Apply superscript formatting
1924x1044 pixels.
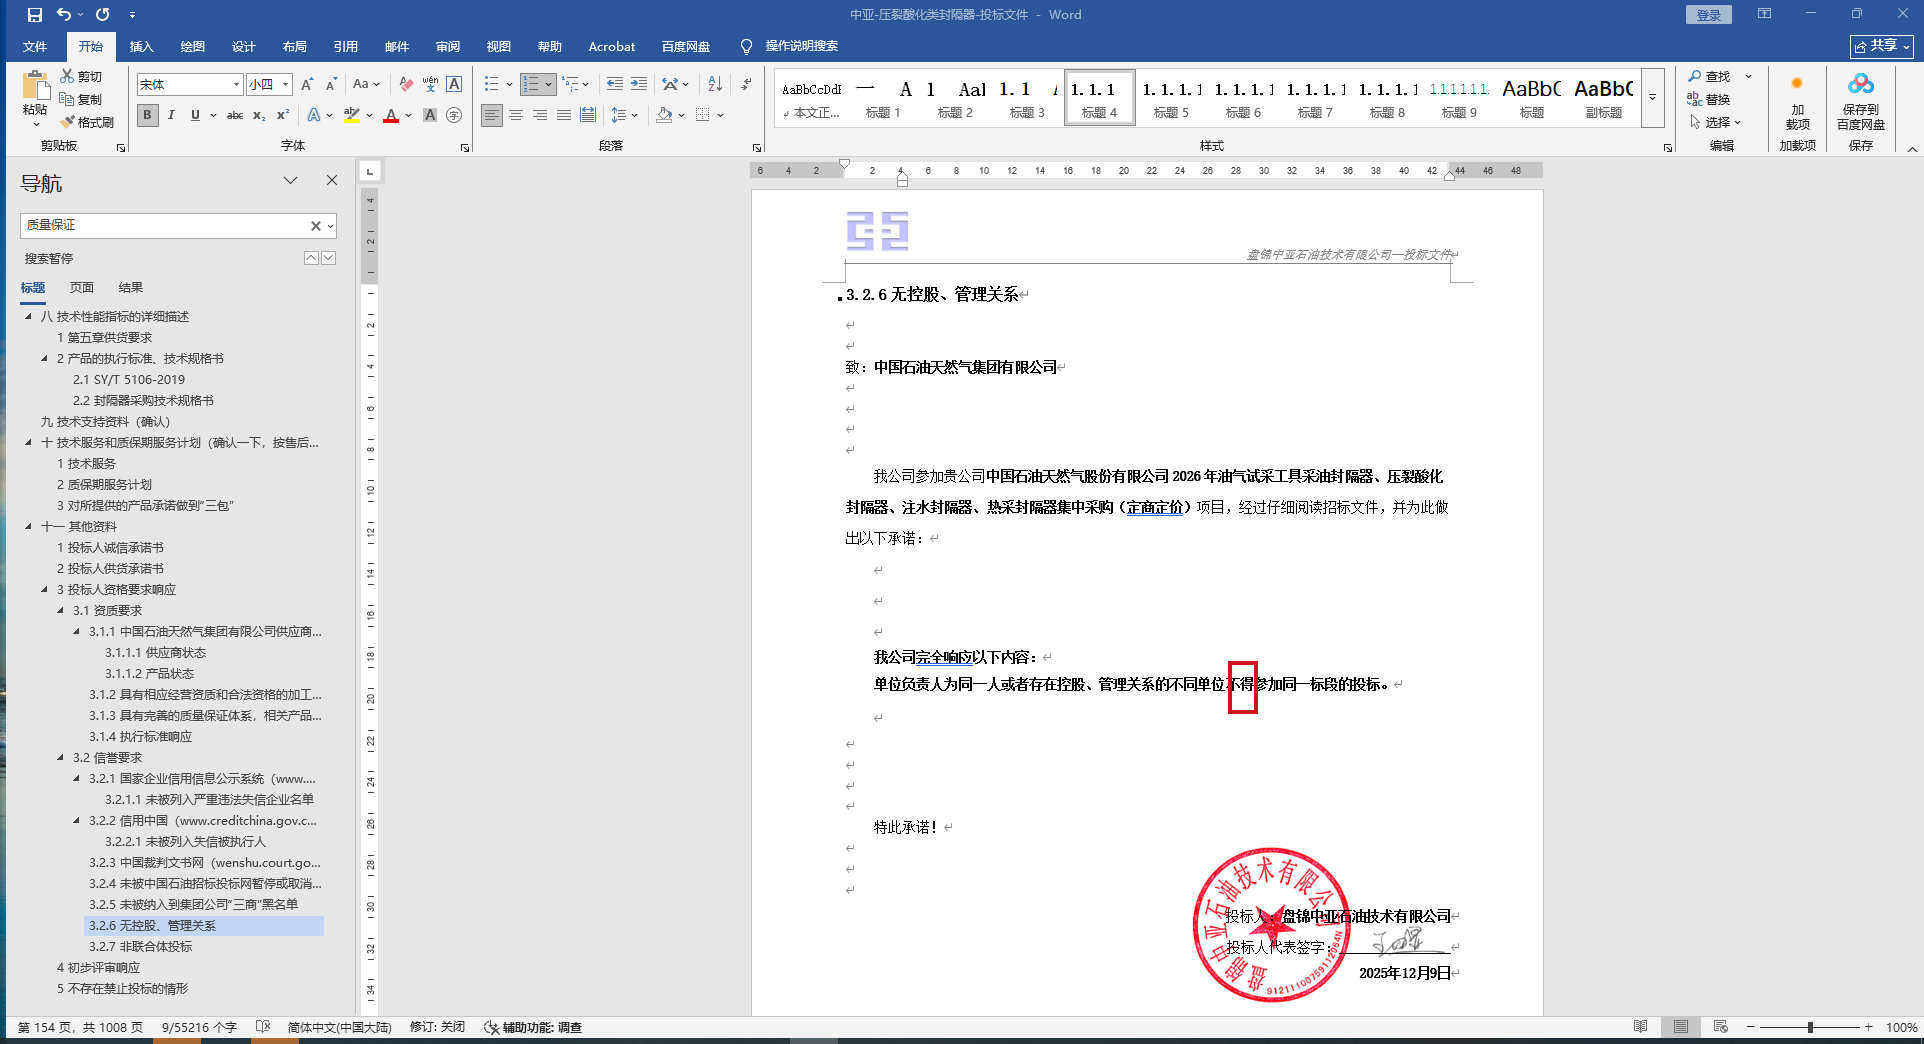pyautogui.click(x=283, y=115)
